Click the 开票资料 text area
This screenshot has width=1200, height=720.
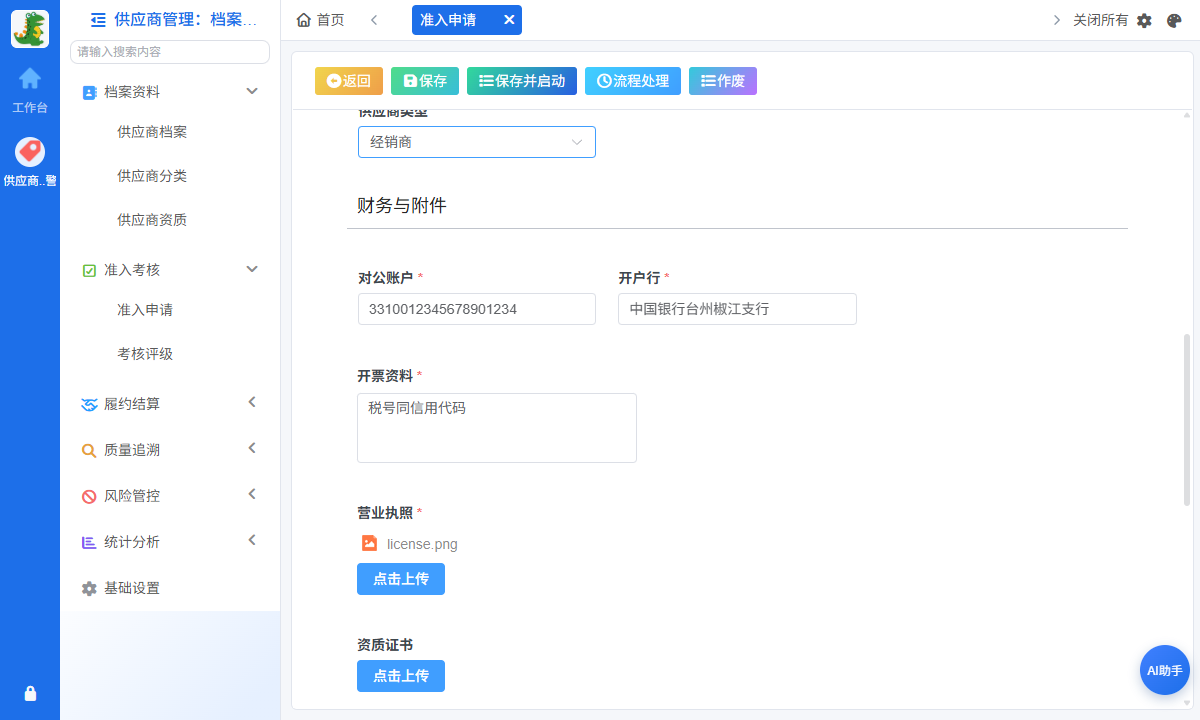[x=497, y=428]
